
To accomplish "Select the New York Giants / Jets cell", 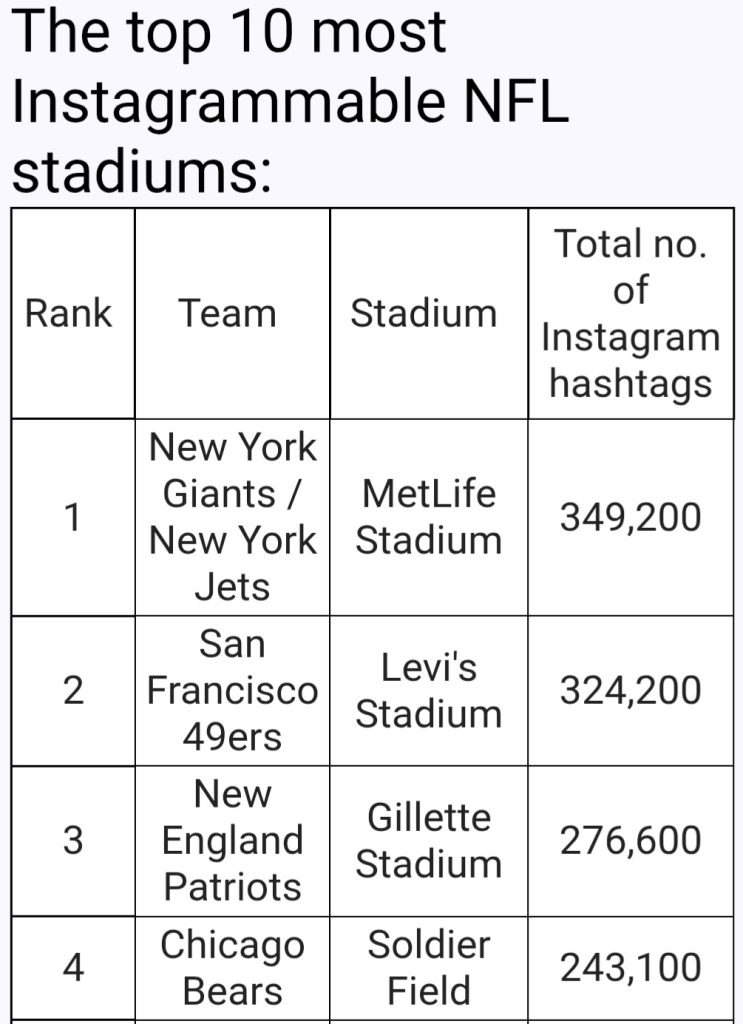I will point(232,517).
